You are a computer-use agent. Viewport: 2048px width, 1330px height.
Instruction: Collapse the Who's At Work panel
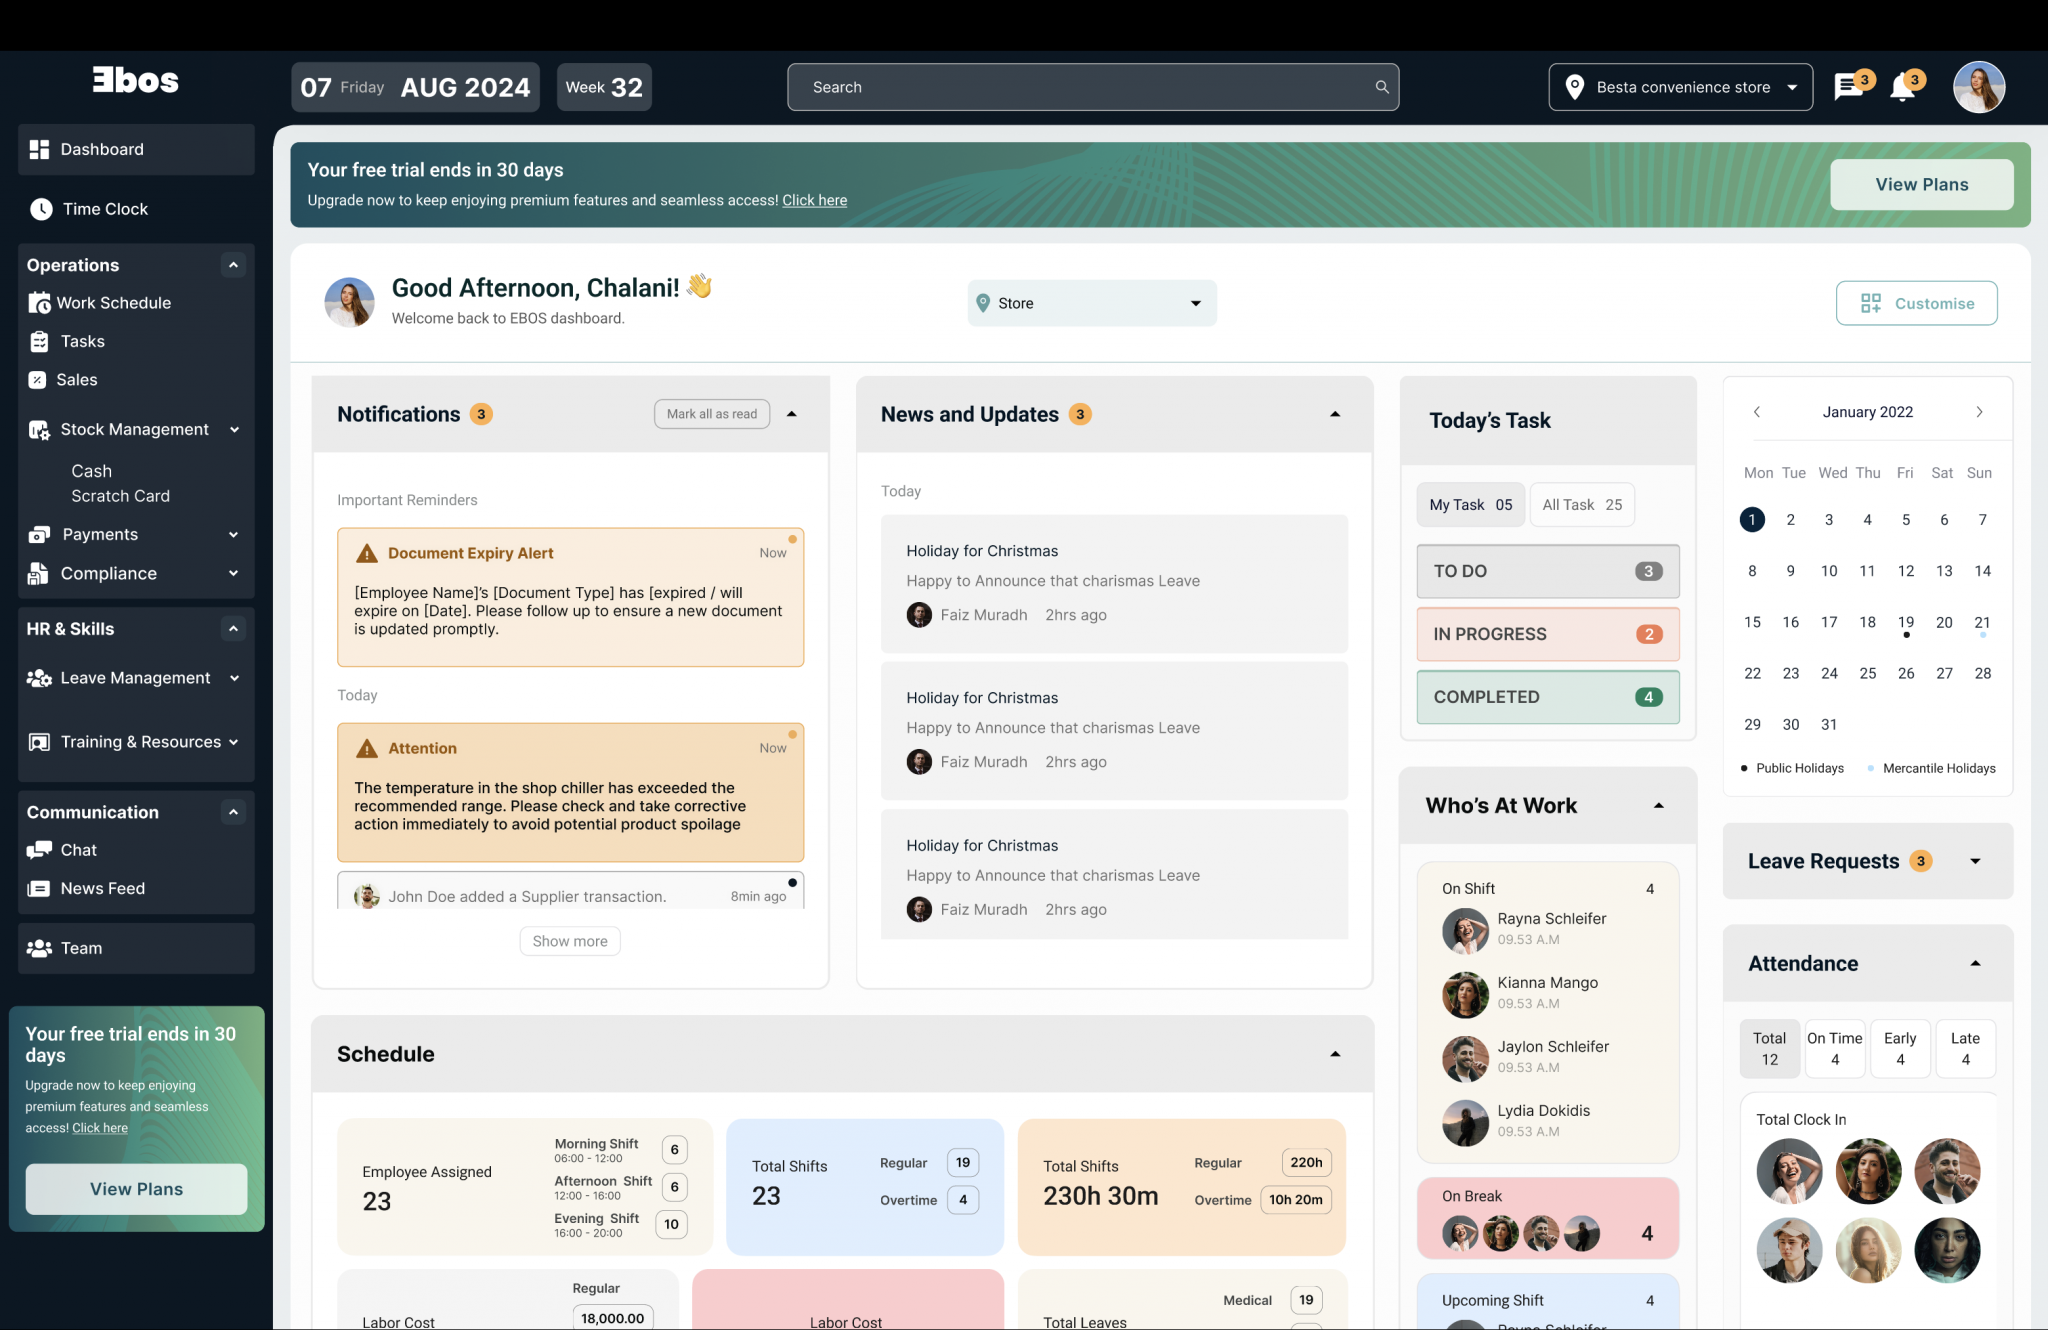[1659, 805]
